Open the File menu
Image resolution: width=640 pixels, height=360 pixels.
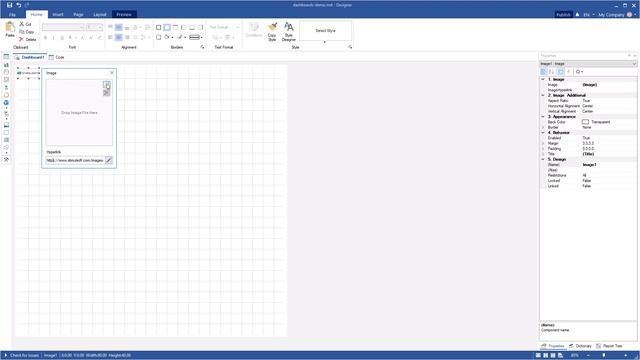tap(12, 14)
